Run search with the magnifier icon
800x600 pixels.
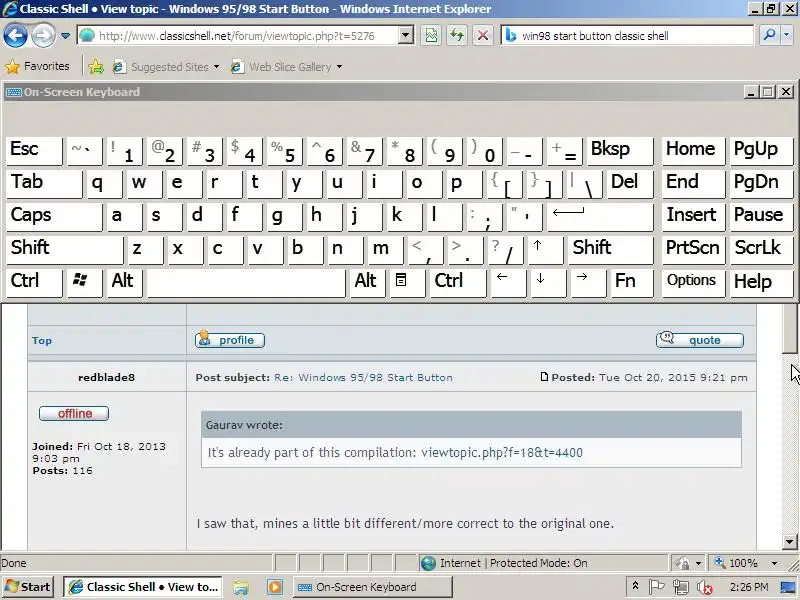[769, 36]
